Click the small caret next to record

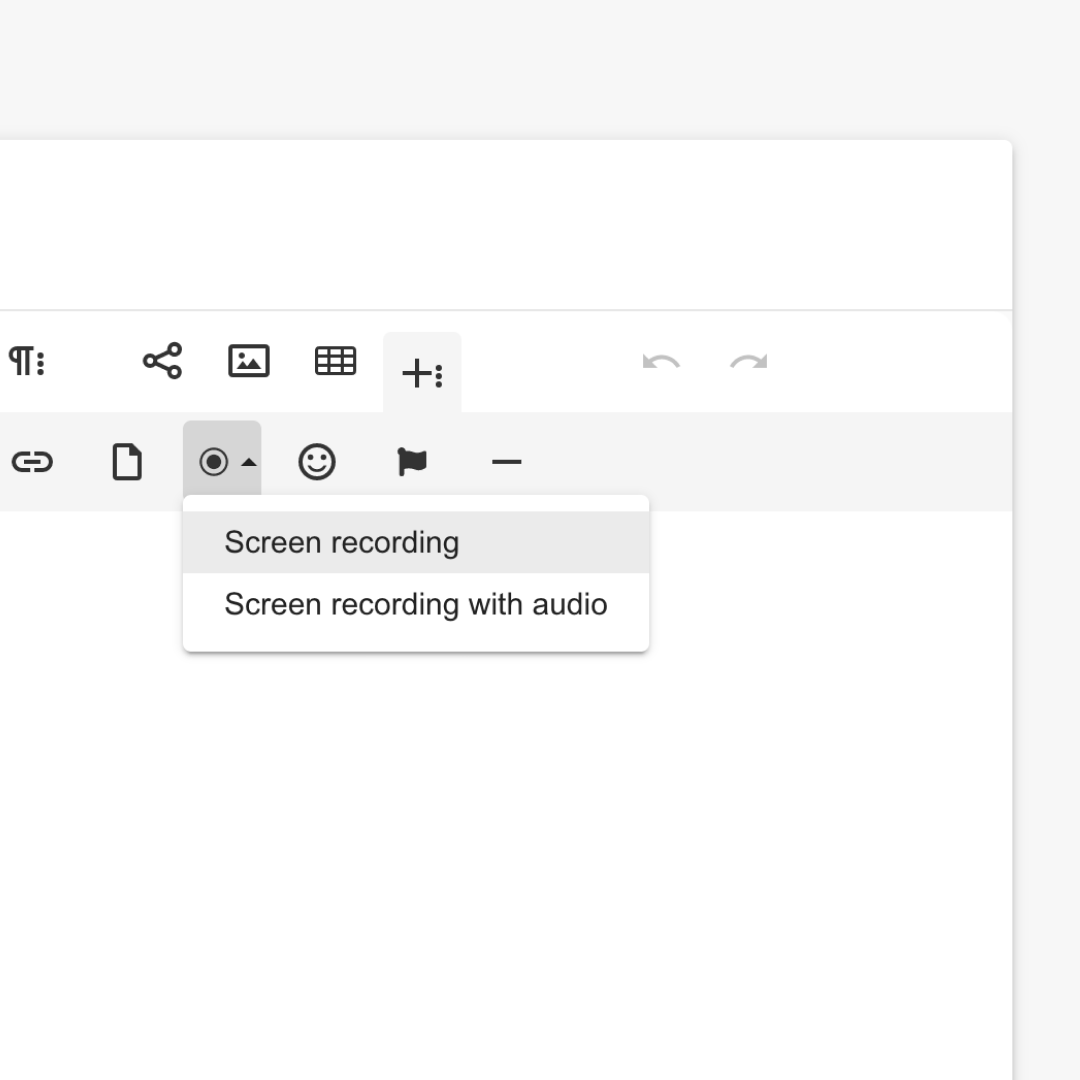tap(249, 463)
